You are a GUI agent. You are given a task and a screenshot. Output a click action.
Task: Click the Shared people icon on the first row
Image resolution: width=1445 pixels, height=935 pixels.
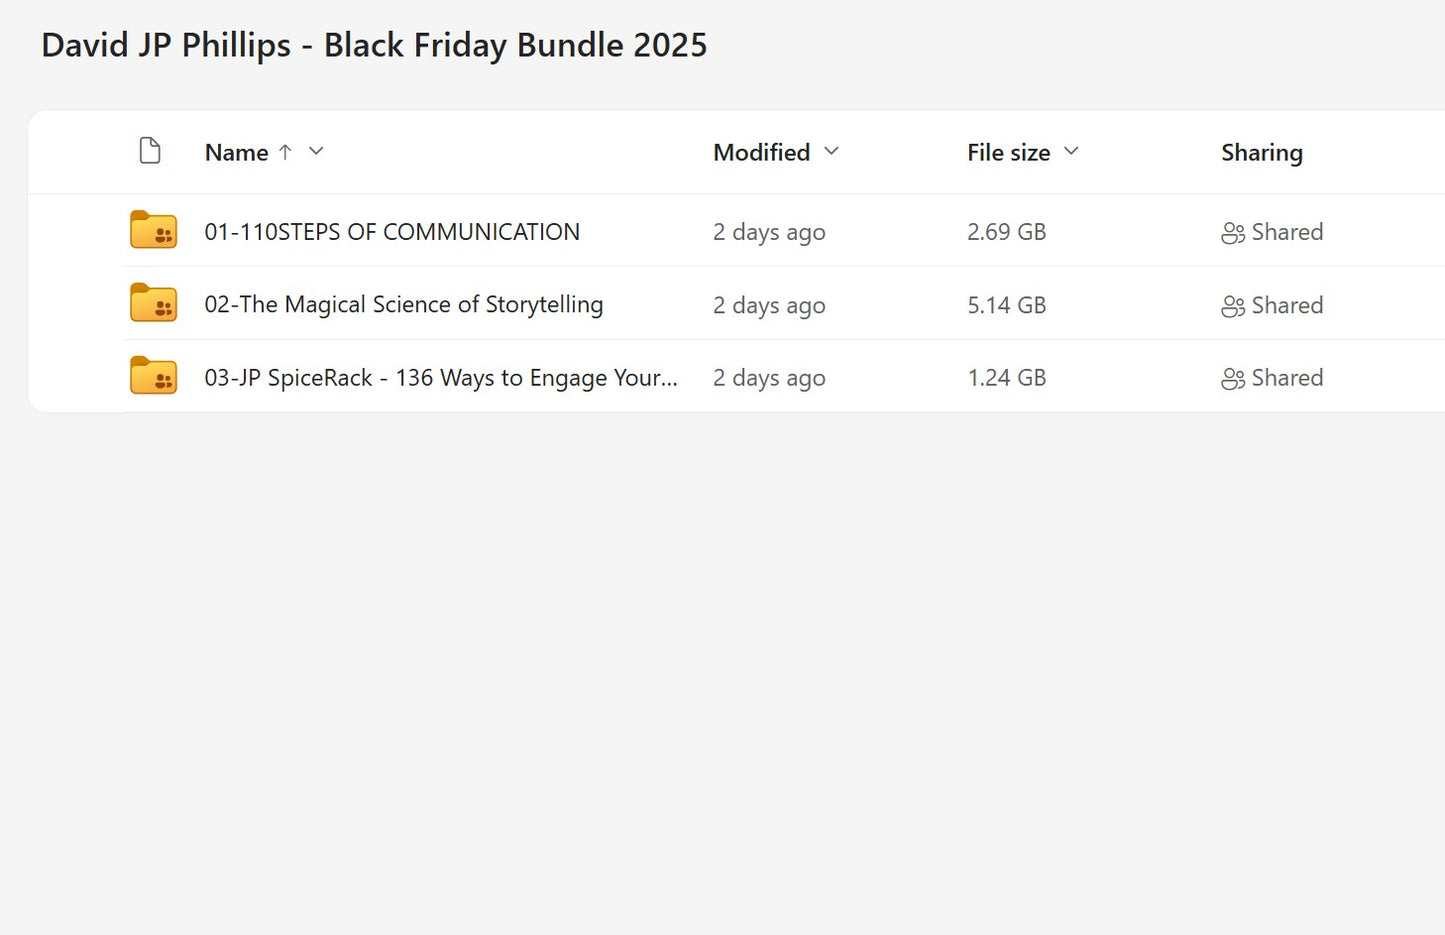1233,231
